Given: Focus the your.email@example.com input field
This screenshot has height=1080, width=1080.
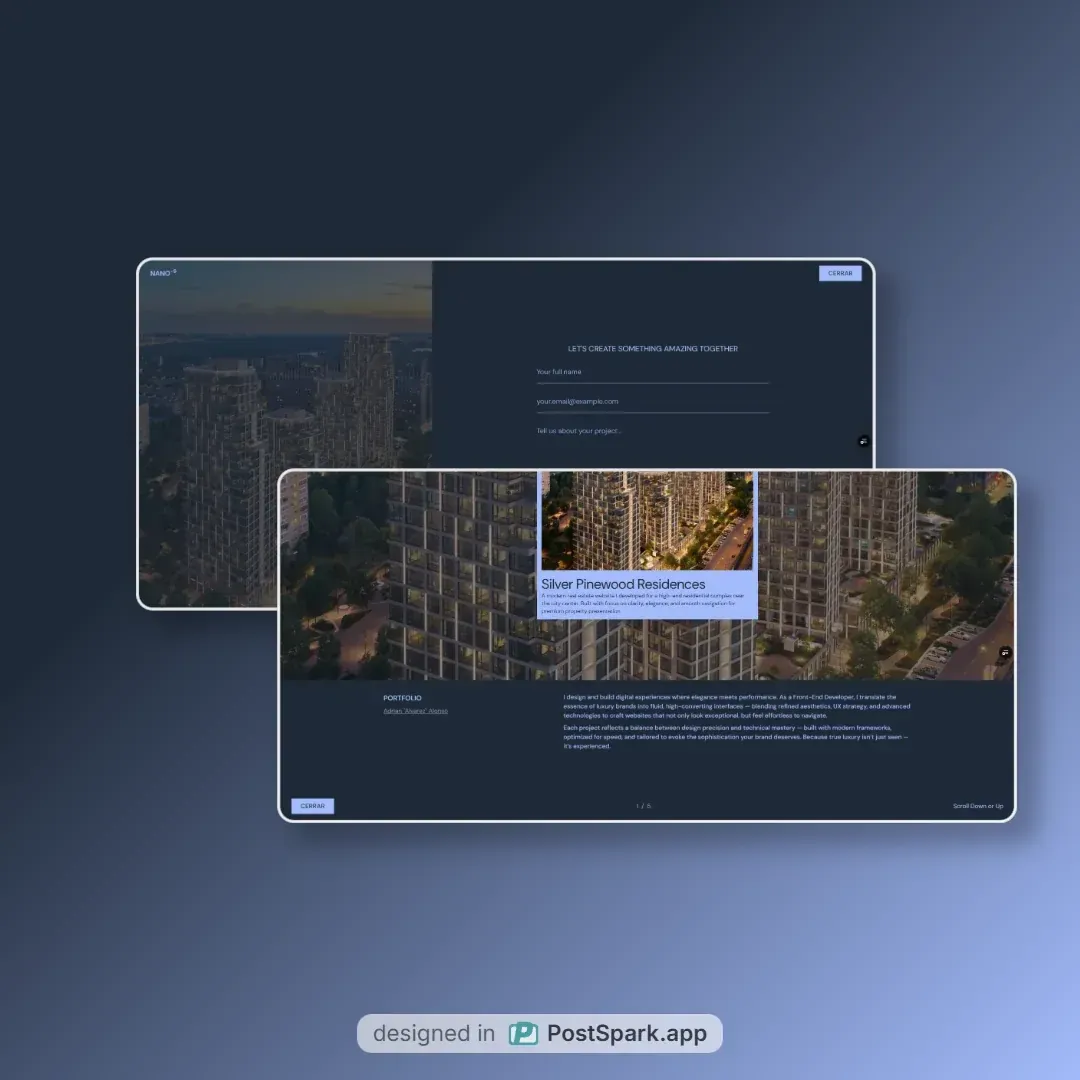Looking at the screenshot, I should (652, 402).
